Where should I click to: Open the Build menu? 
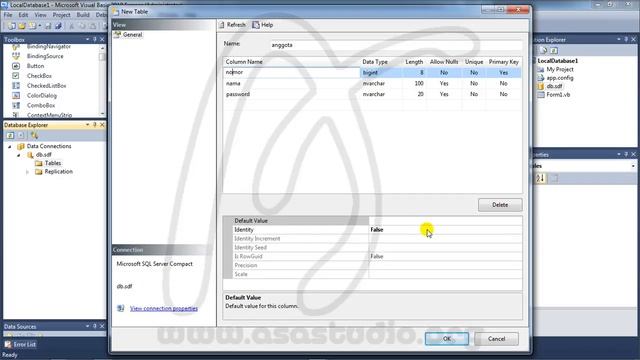click(83, 15)
